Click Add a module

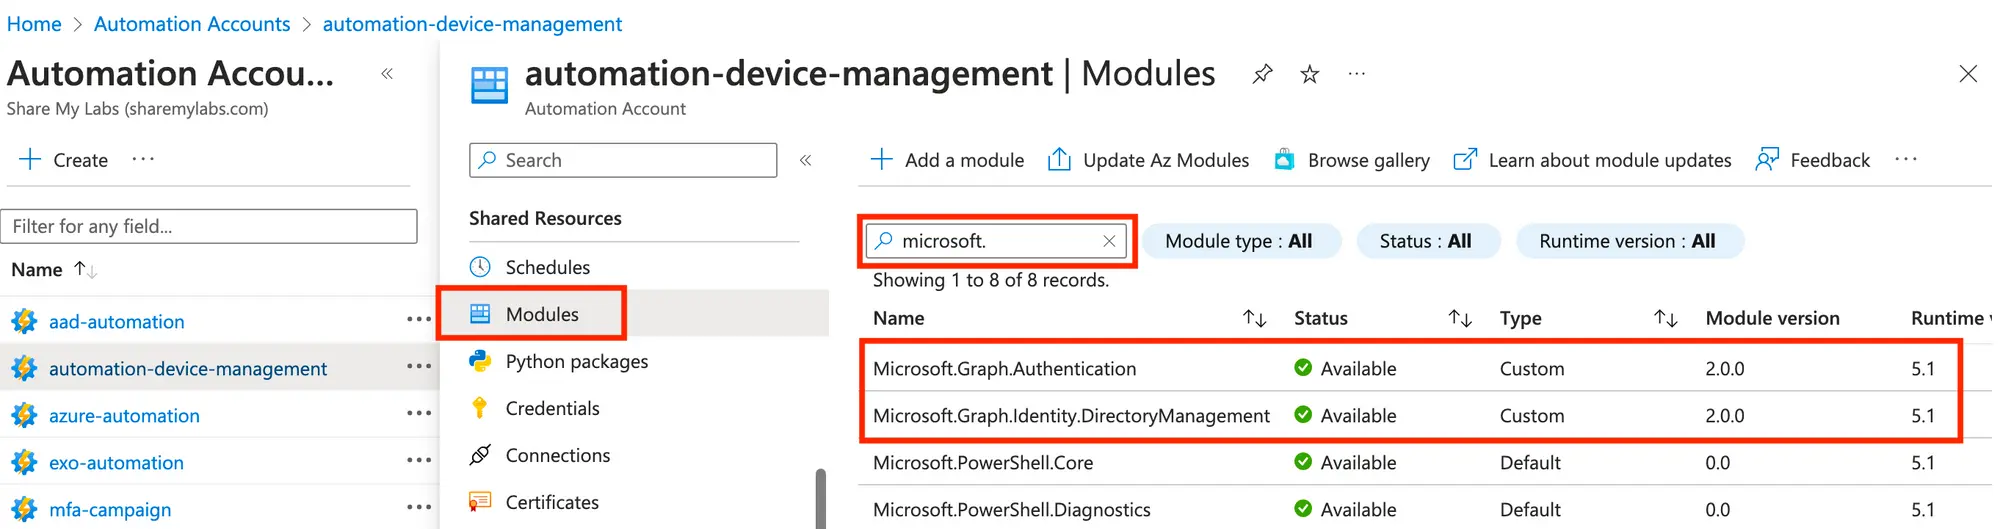point(948,160)
